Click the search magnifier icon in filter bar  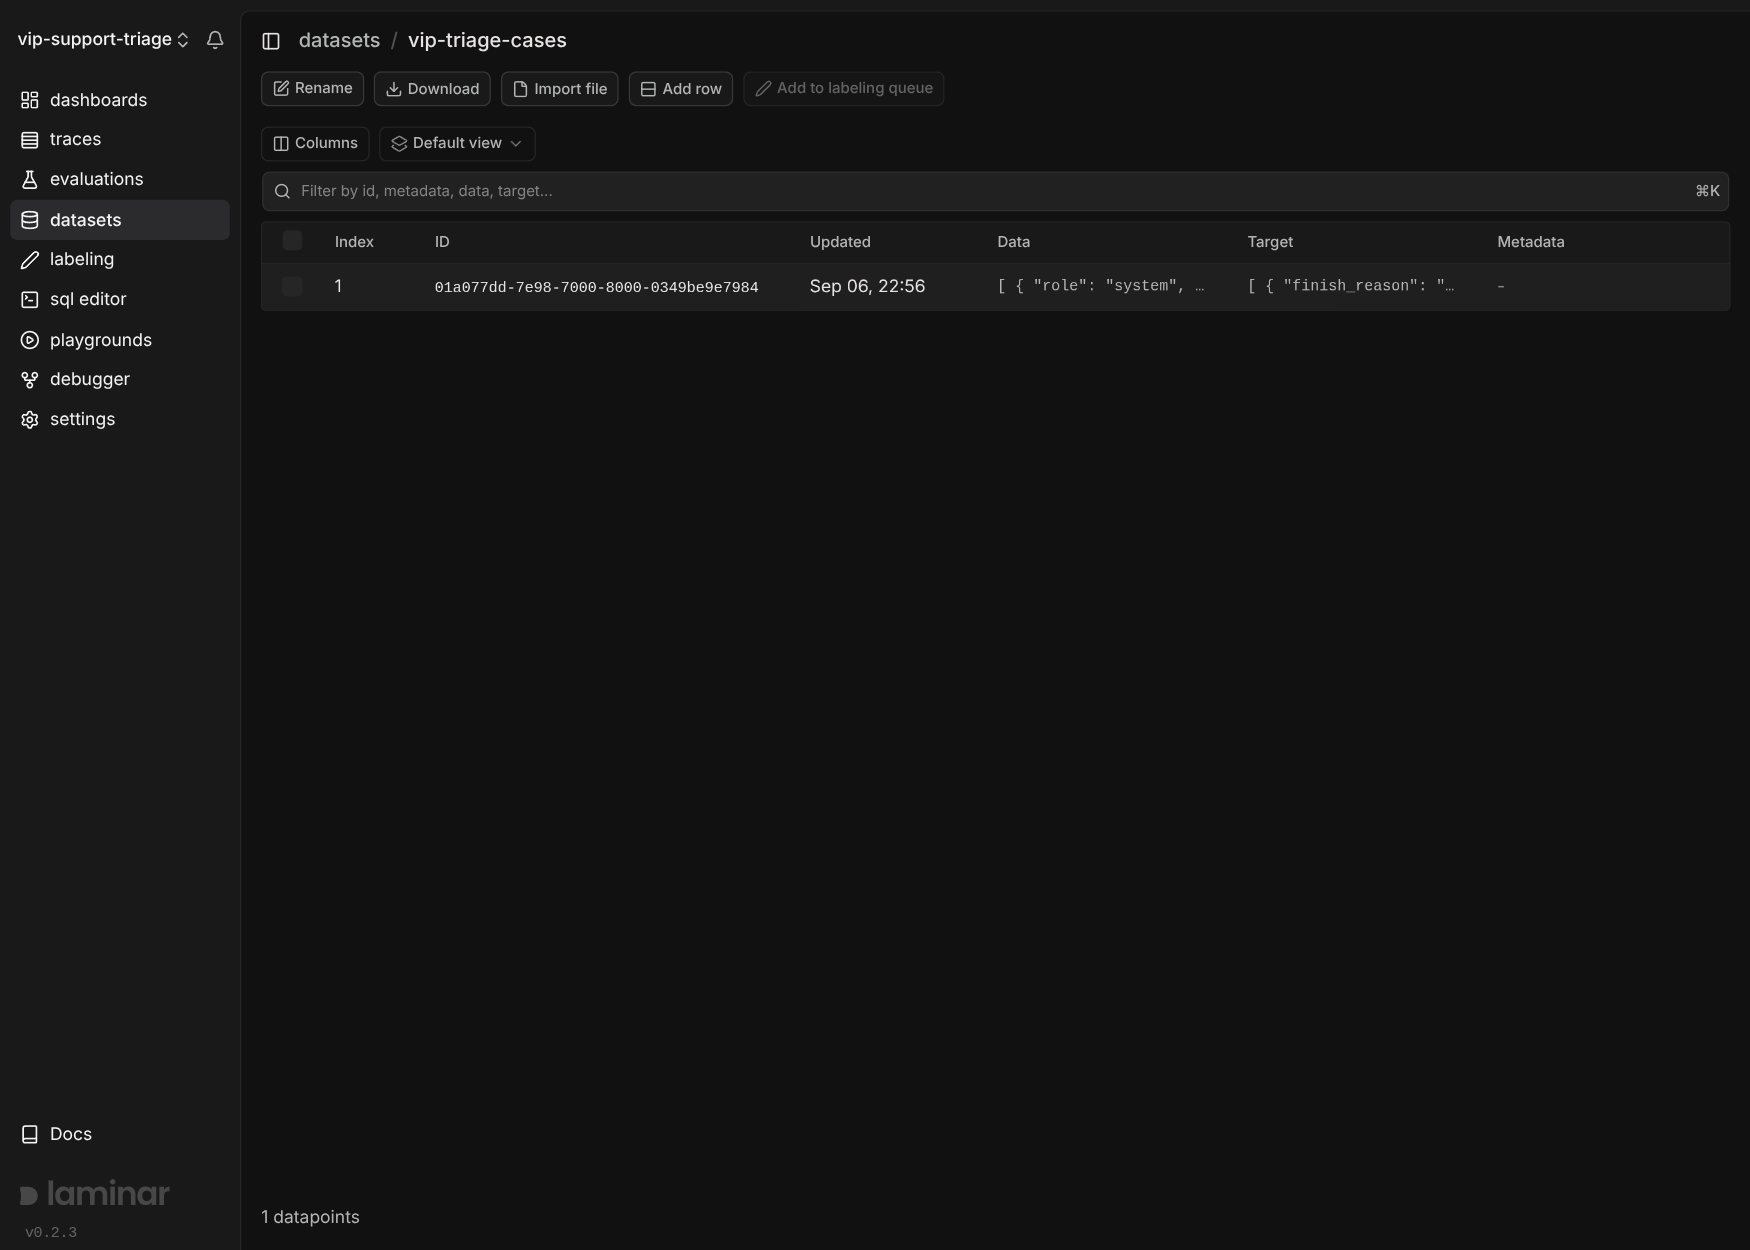coord(283,191)
